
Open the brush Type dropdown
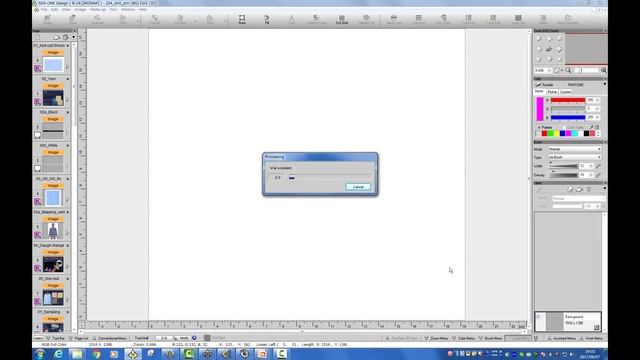click(575, 157)
